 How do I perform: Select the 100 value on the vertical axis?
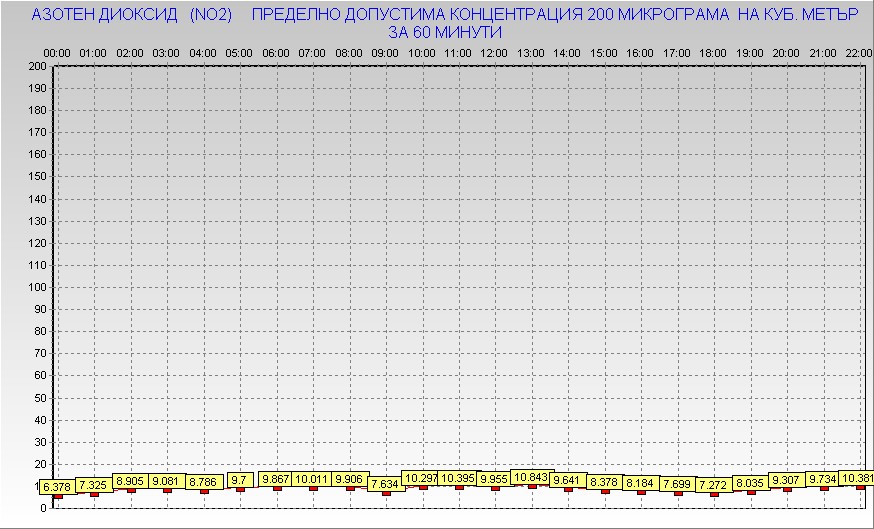click(37, 287)
